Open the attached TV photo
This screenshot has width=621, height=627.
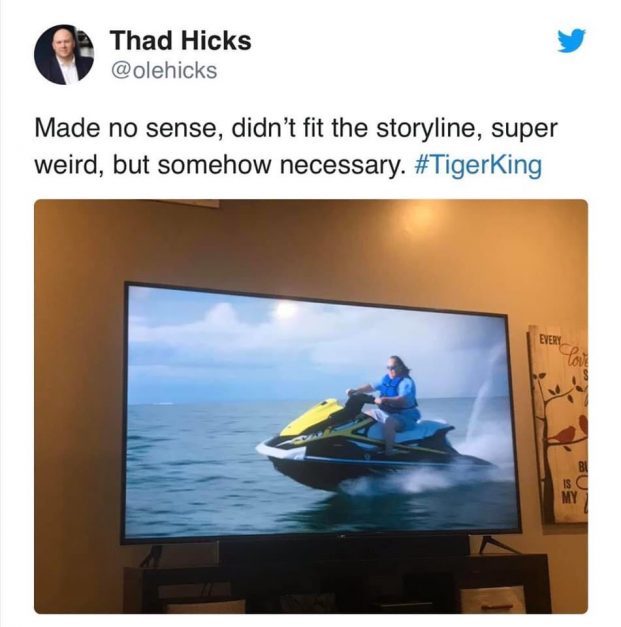(311, 406)
